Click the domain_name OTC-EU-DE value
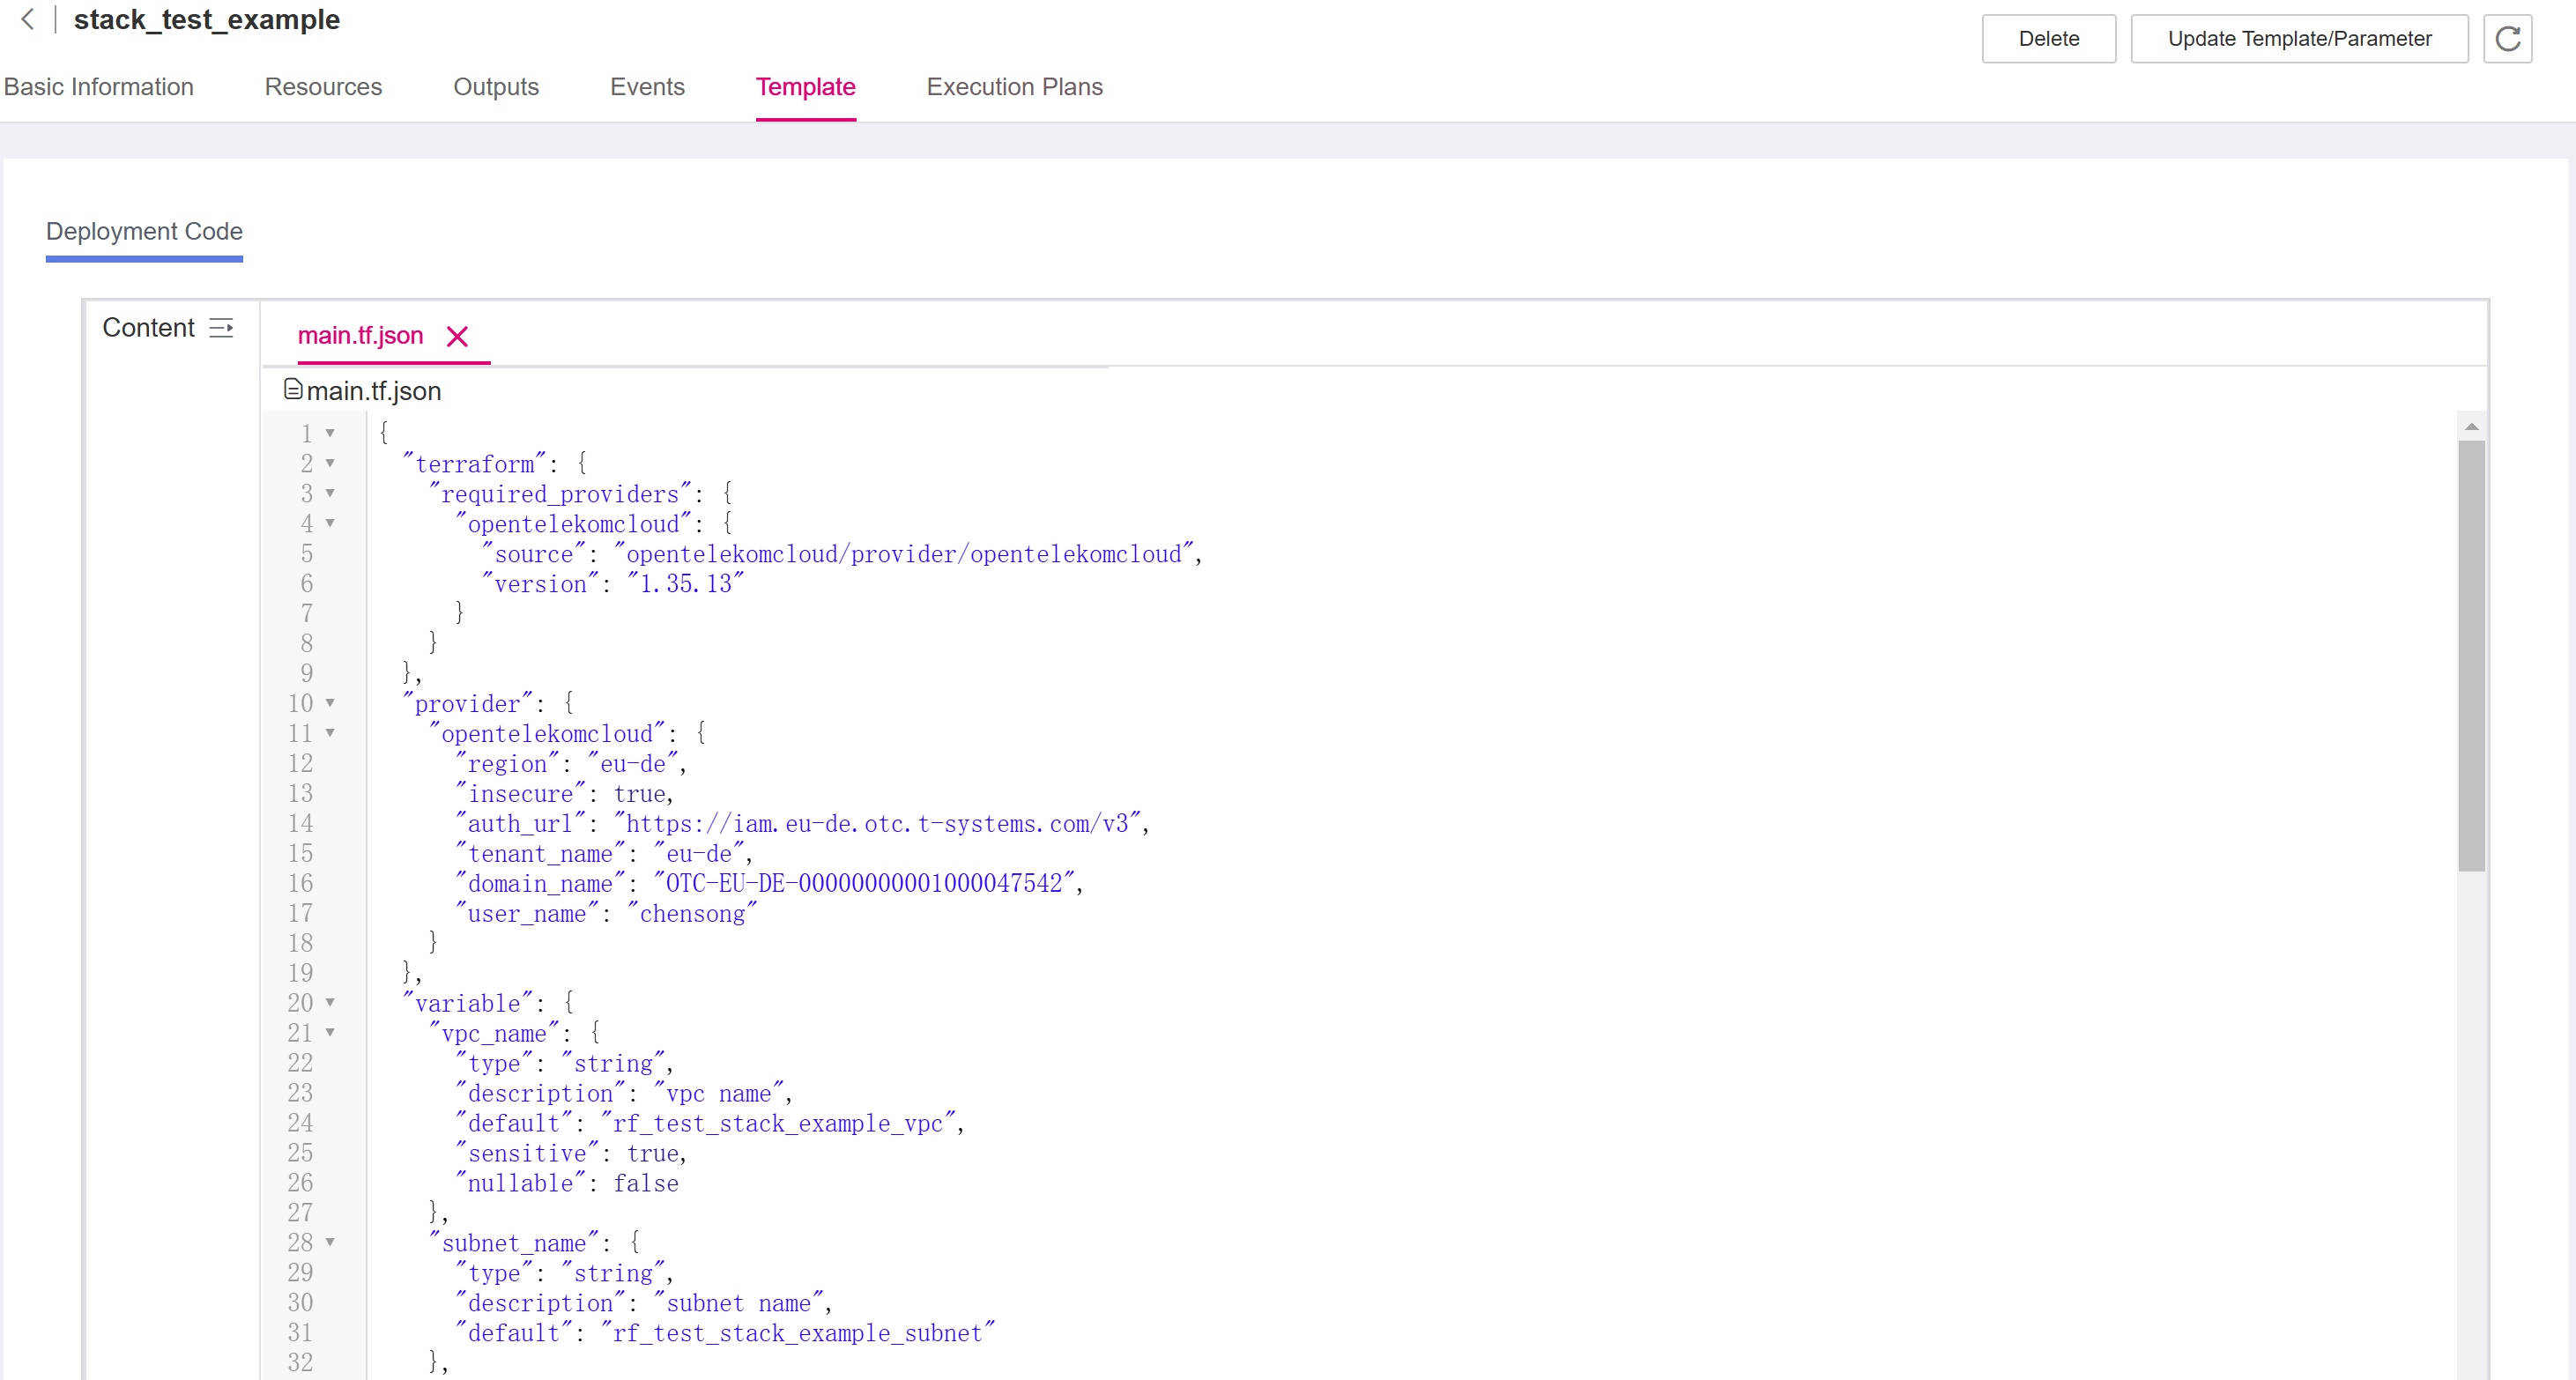Screen dimensions: 2576x1380 (865, 884)
